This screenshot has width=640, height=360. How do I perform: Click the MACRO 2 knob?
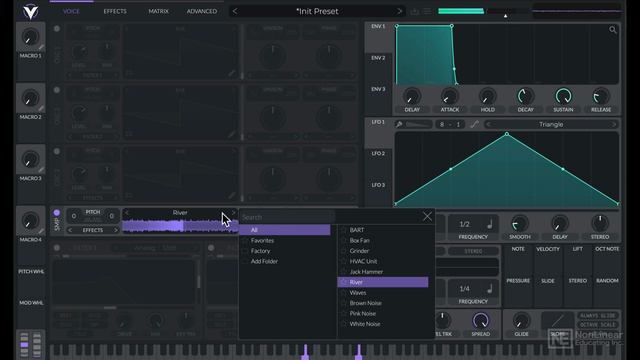30,98
